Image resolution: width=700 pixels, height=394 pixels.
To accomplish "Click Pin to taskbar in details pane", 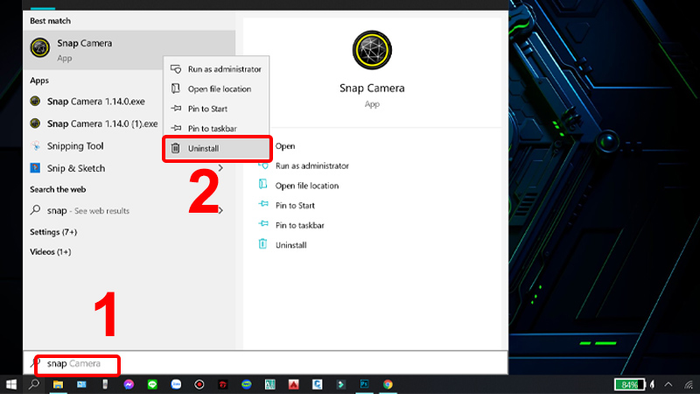I will tap(300, 225).
